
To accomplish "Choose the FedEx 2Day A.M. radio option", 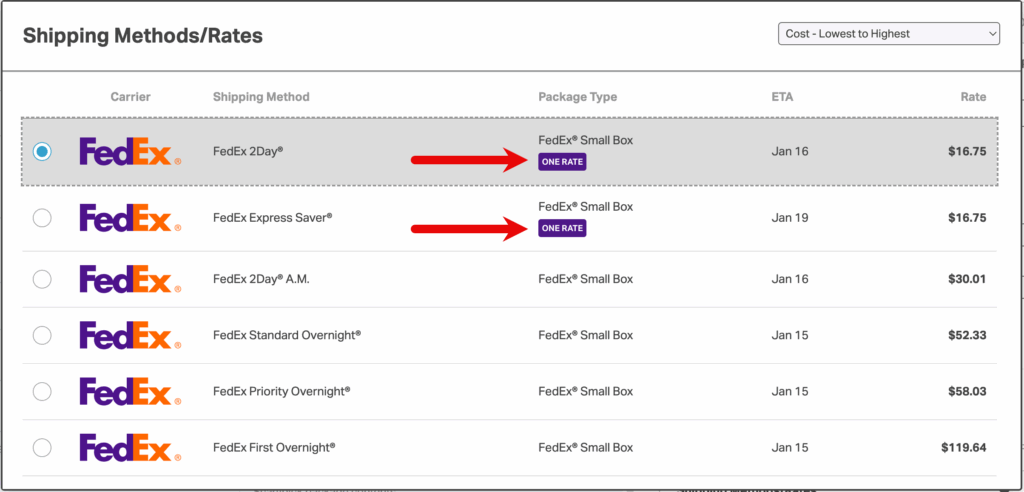I will [x=42, y=280].
